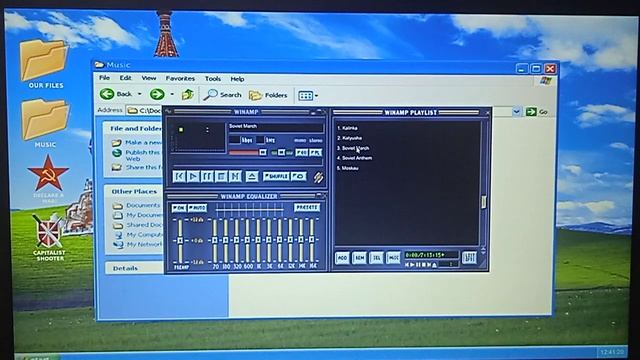Toggle Winamp repeat mode
640x360 pixels.
(299, 176)
